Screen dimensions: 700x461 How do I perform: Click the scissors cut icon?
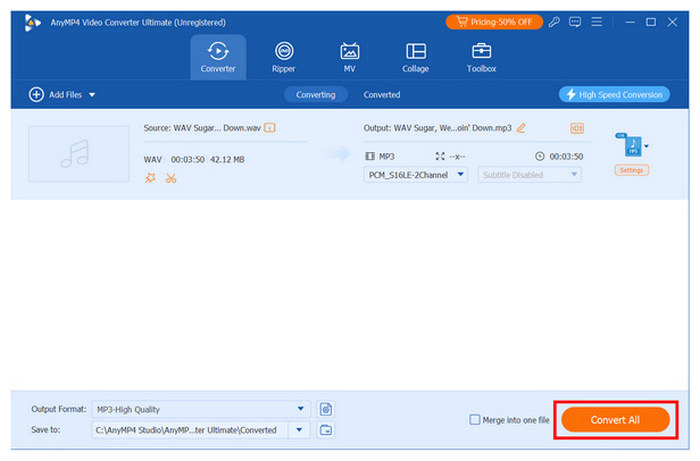click(171, 179)
